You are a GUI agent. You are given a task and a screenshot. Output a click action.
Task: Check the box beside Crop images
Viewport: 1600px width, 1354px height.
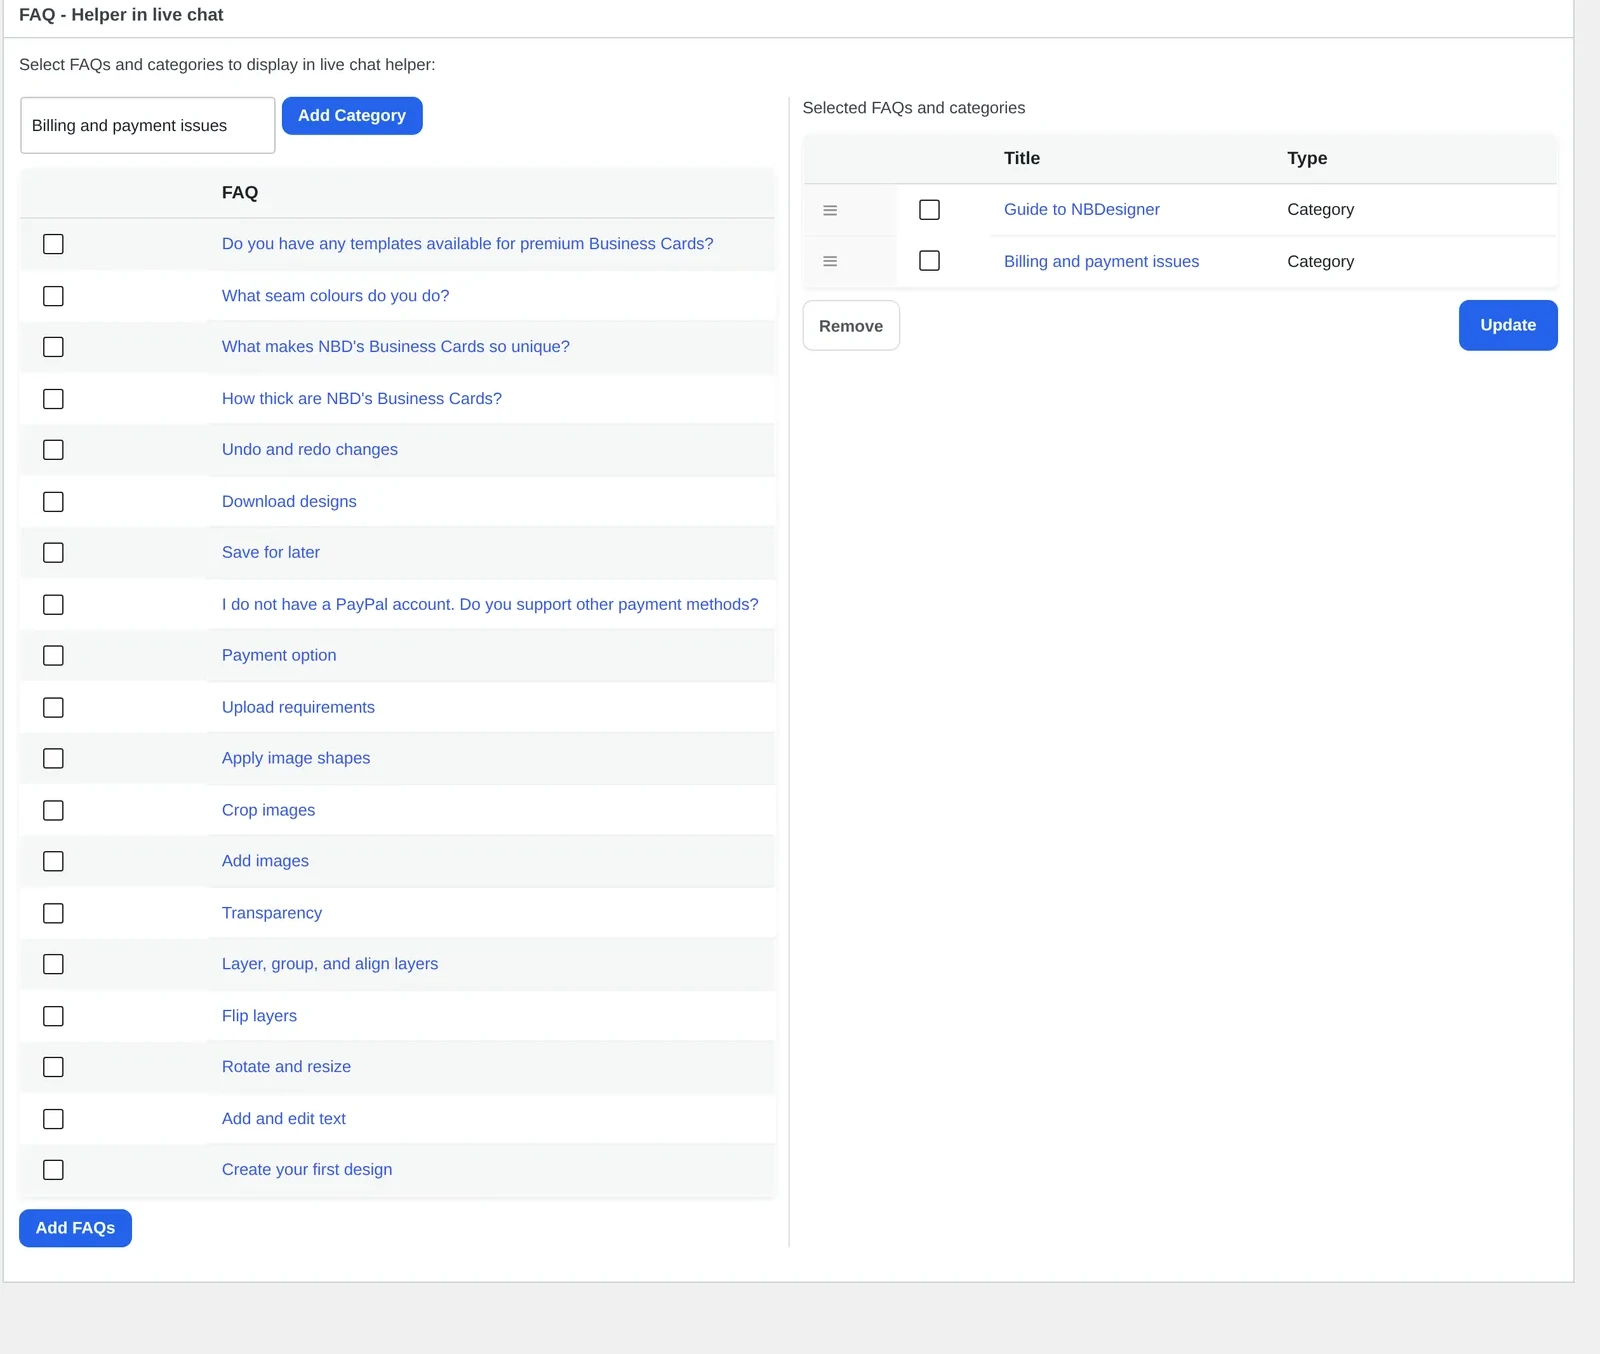pos(54,811)
